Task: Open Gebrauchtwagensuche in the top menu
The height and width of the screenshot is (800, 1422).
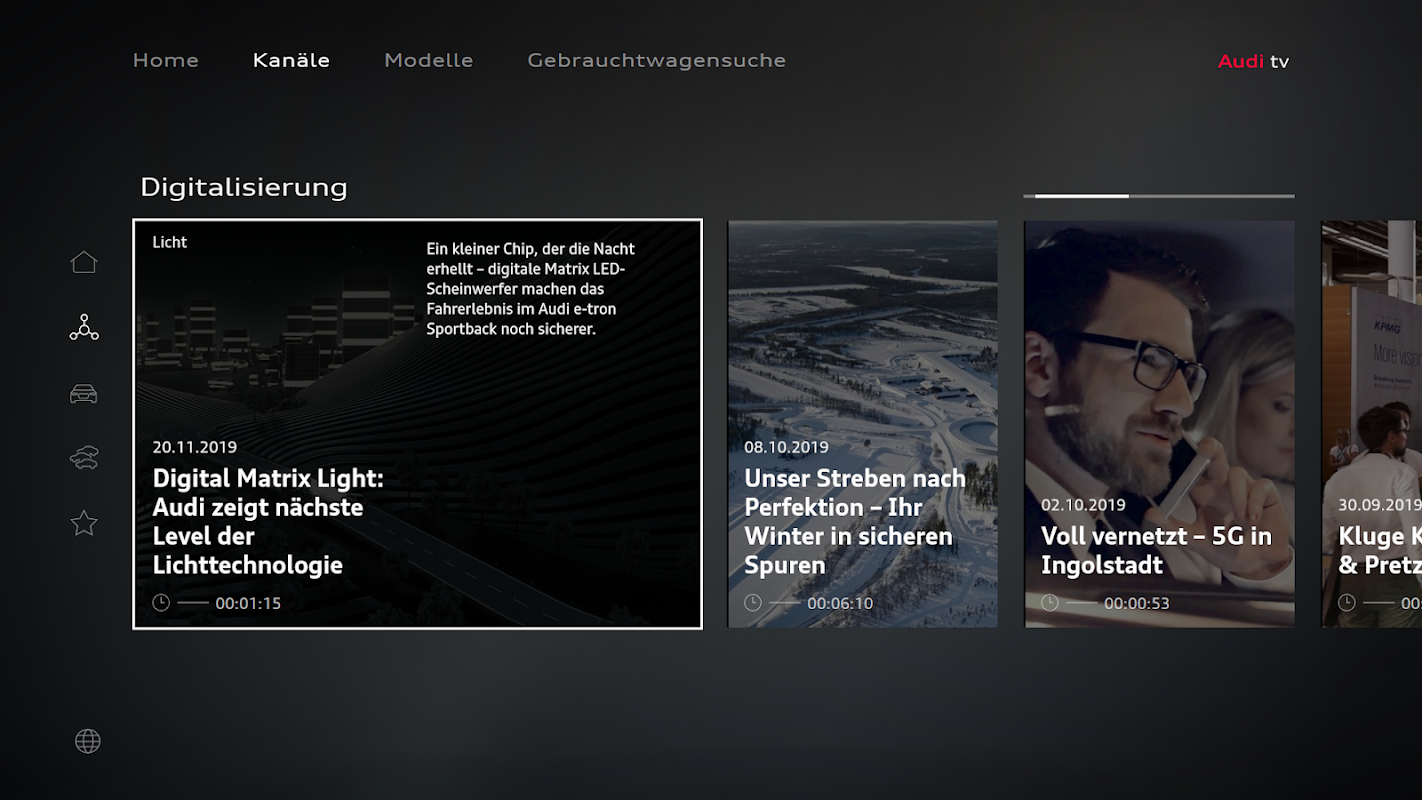Action: (657, 60)
